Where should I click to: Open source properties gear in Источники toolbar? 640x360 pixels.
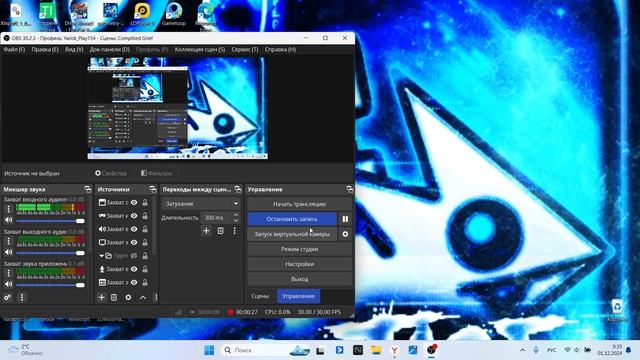[128, 298]
